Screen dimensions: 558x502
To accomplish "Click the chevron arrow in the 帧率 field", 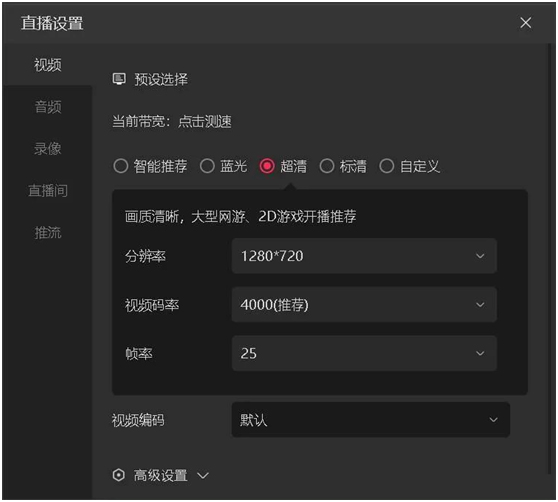I will pos(480,353).
